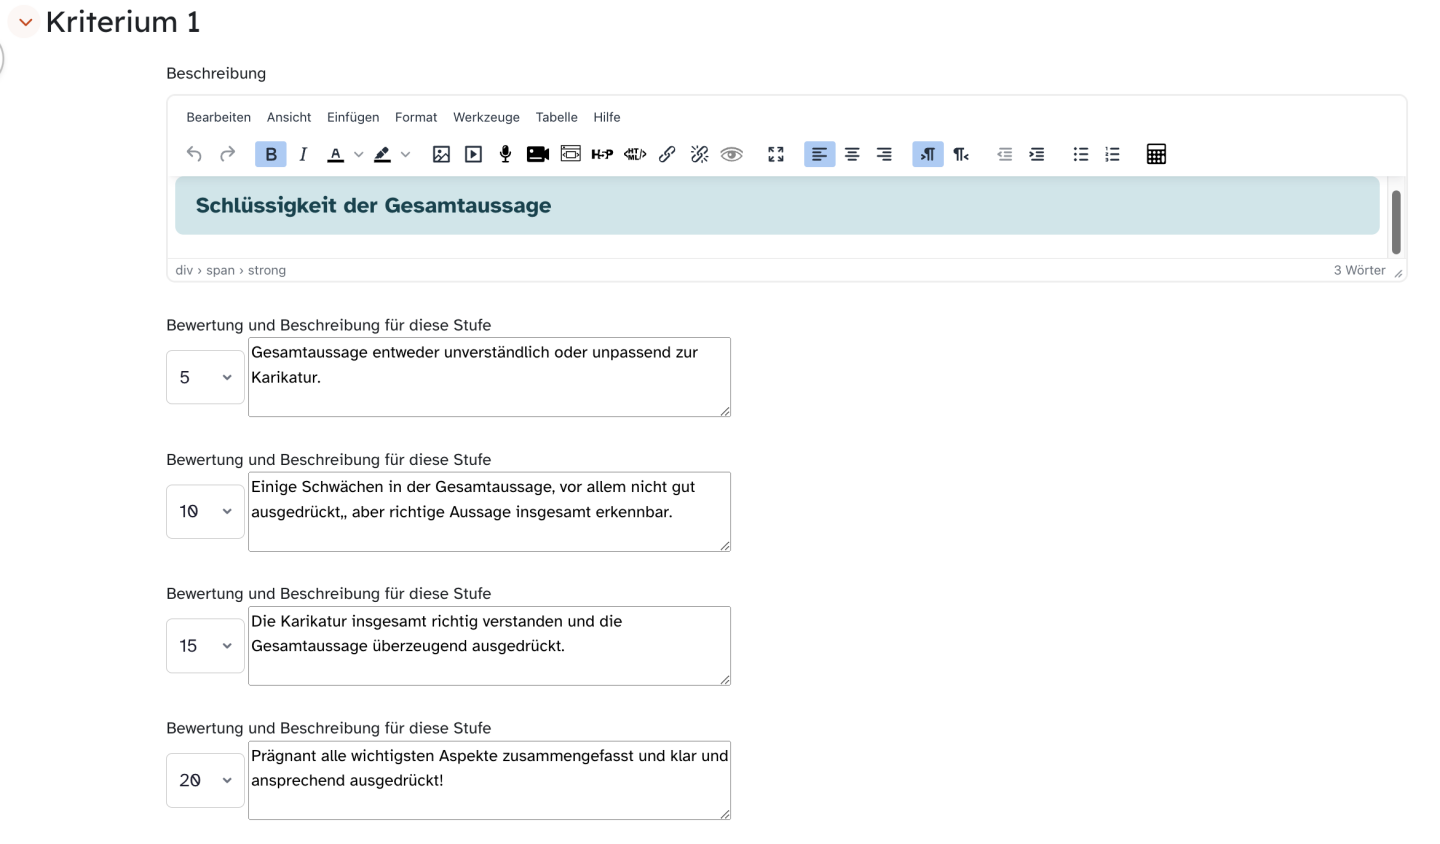
Task: Select 'span' in the element path
Action: (220, 270)
